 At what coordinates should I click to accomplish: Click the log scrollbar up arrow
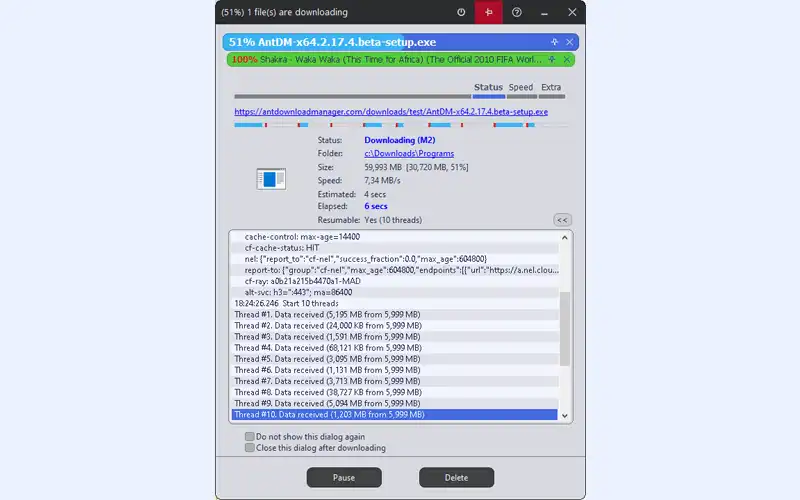[x=564, y=237]
